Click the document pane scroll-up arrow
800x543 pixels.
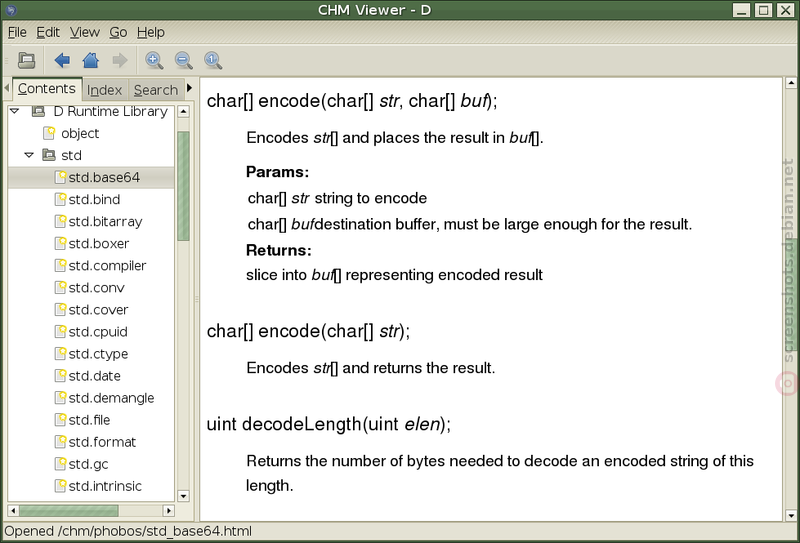point(791,82)
